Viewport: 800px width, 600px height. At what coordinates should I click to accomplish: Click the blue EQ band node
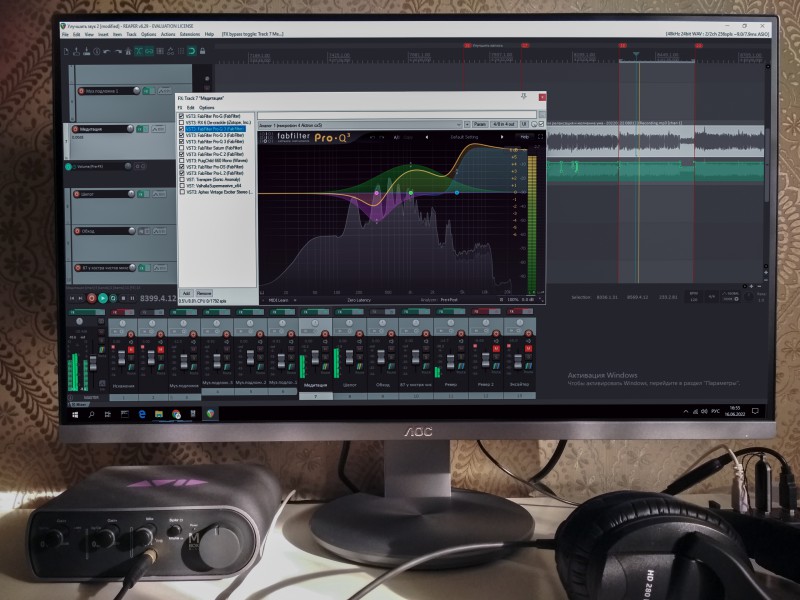(x=457, y=192)
